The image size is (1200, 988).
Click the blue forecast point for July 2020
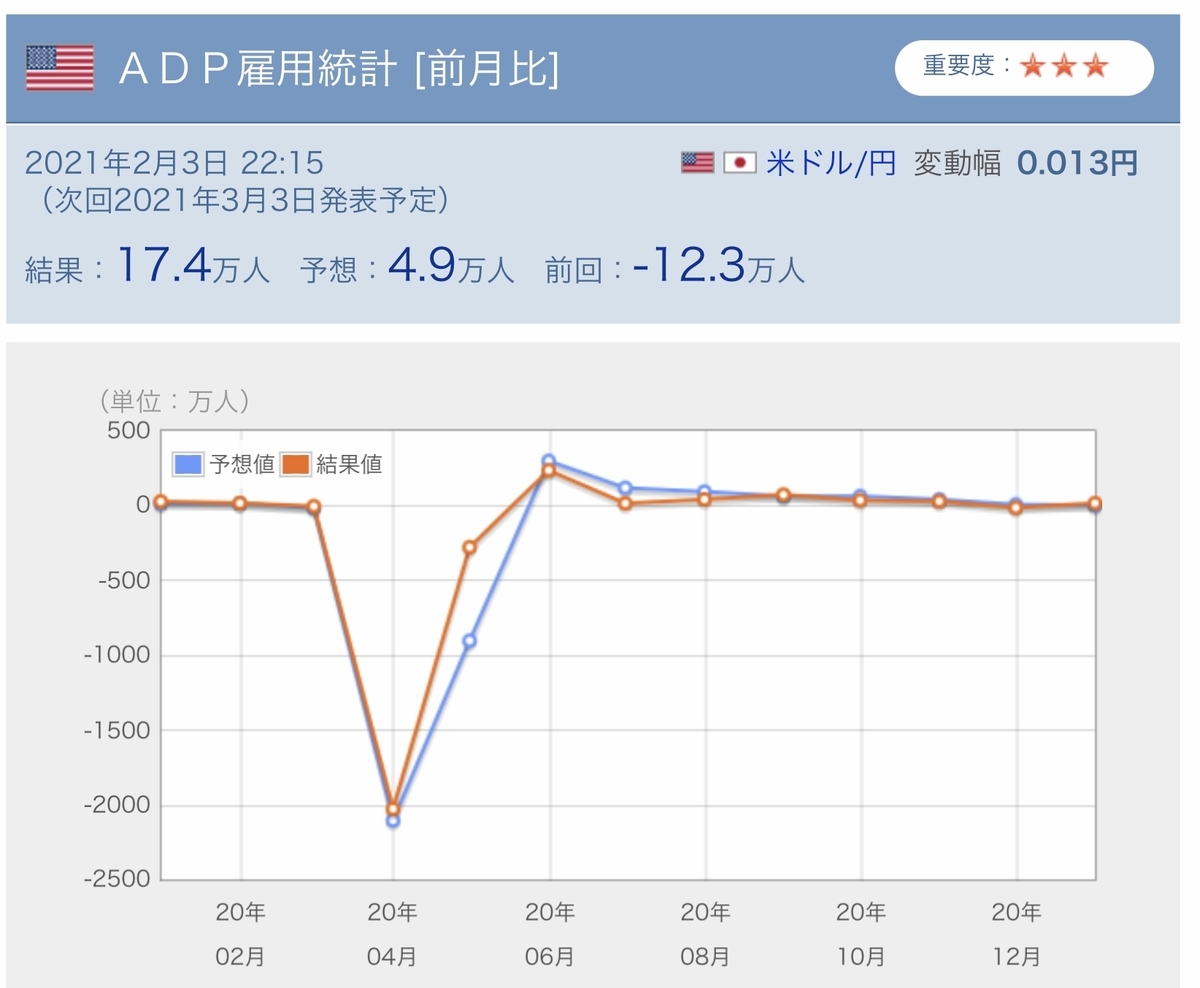coord(625,488)
